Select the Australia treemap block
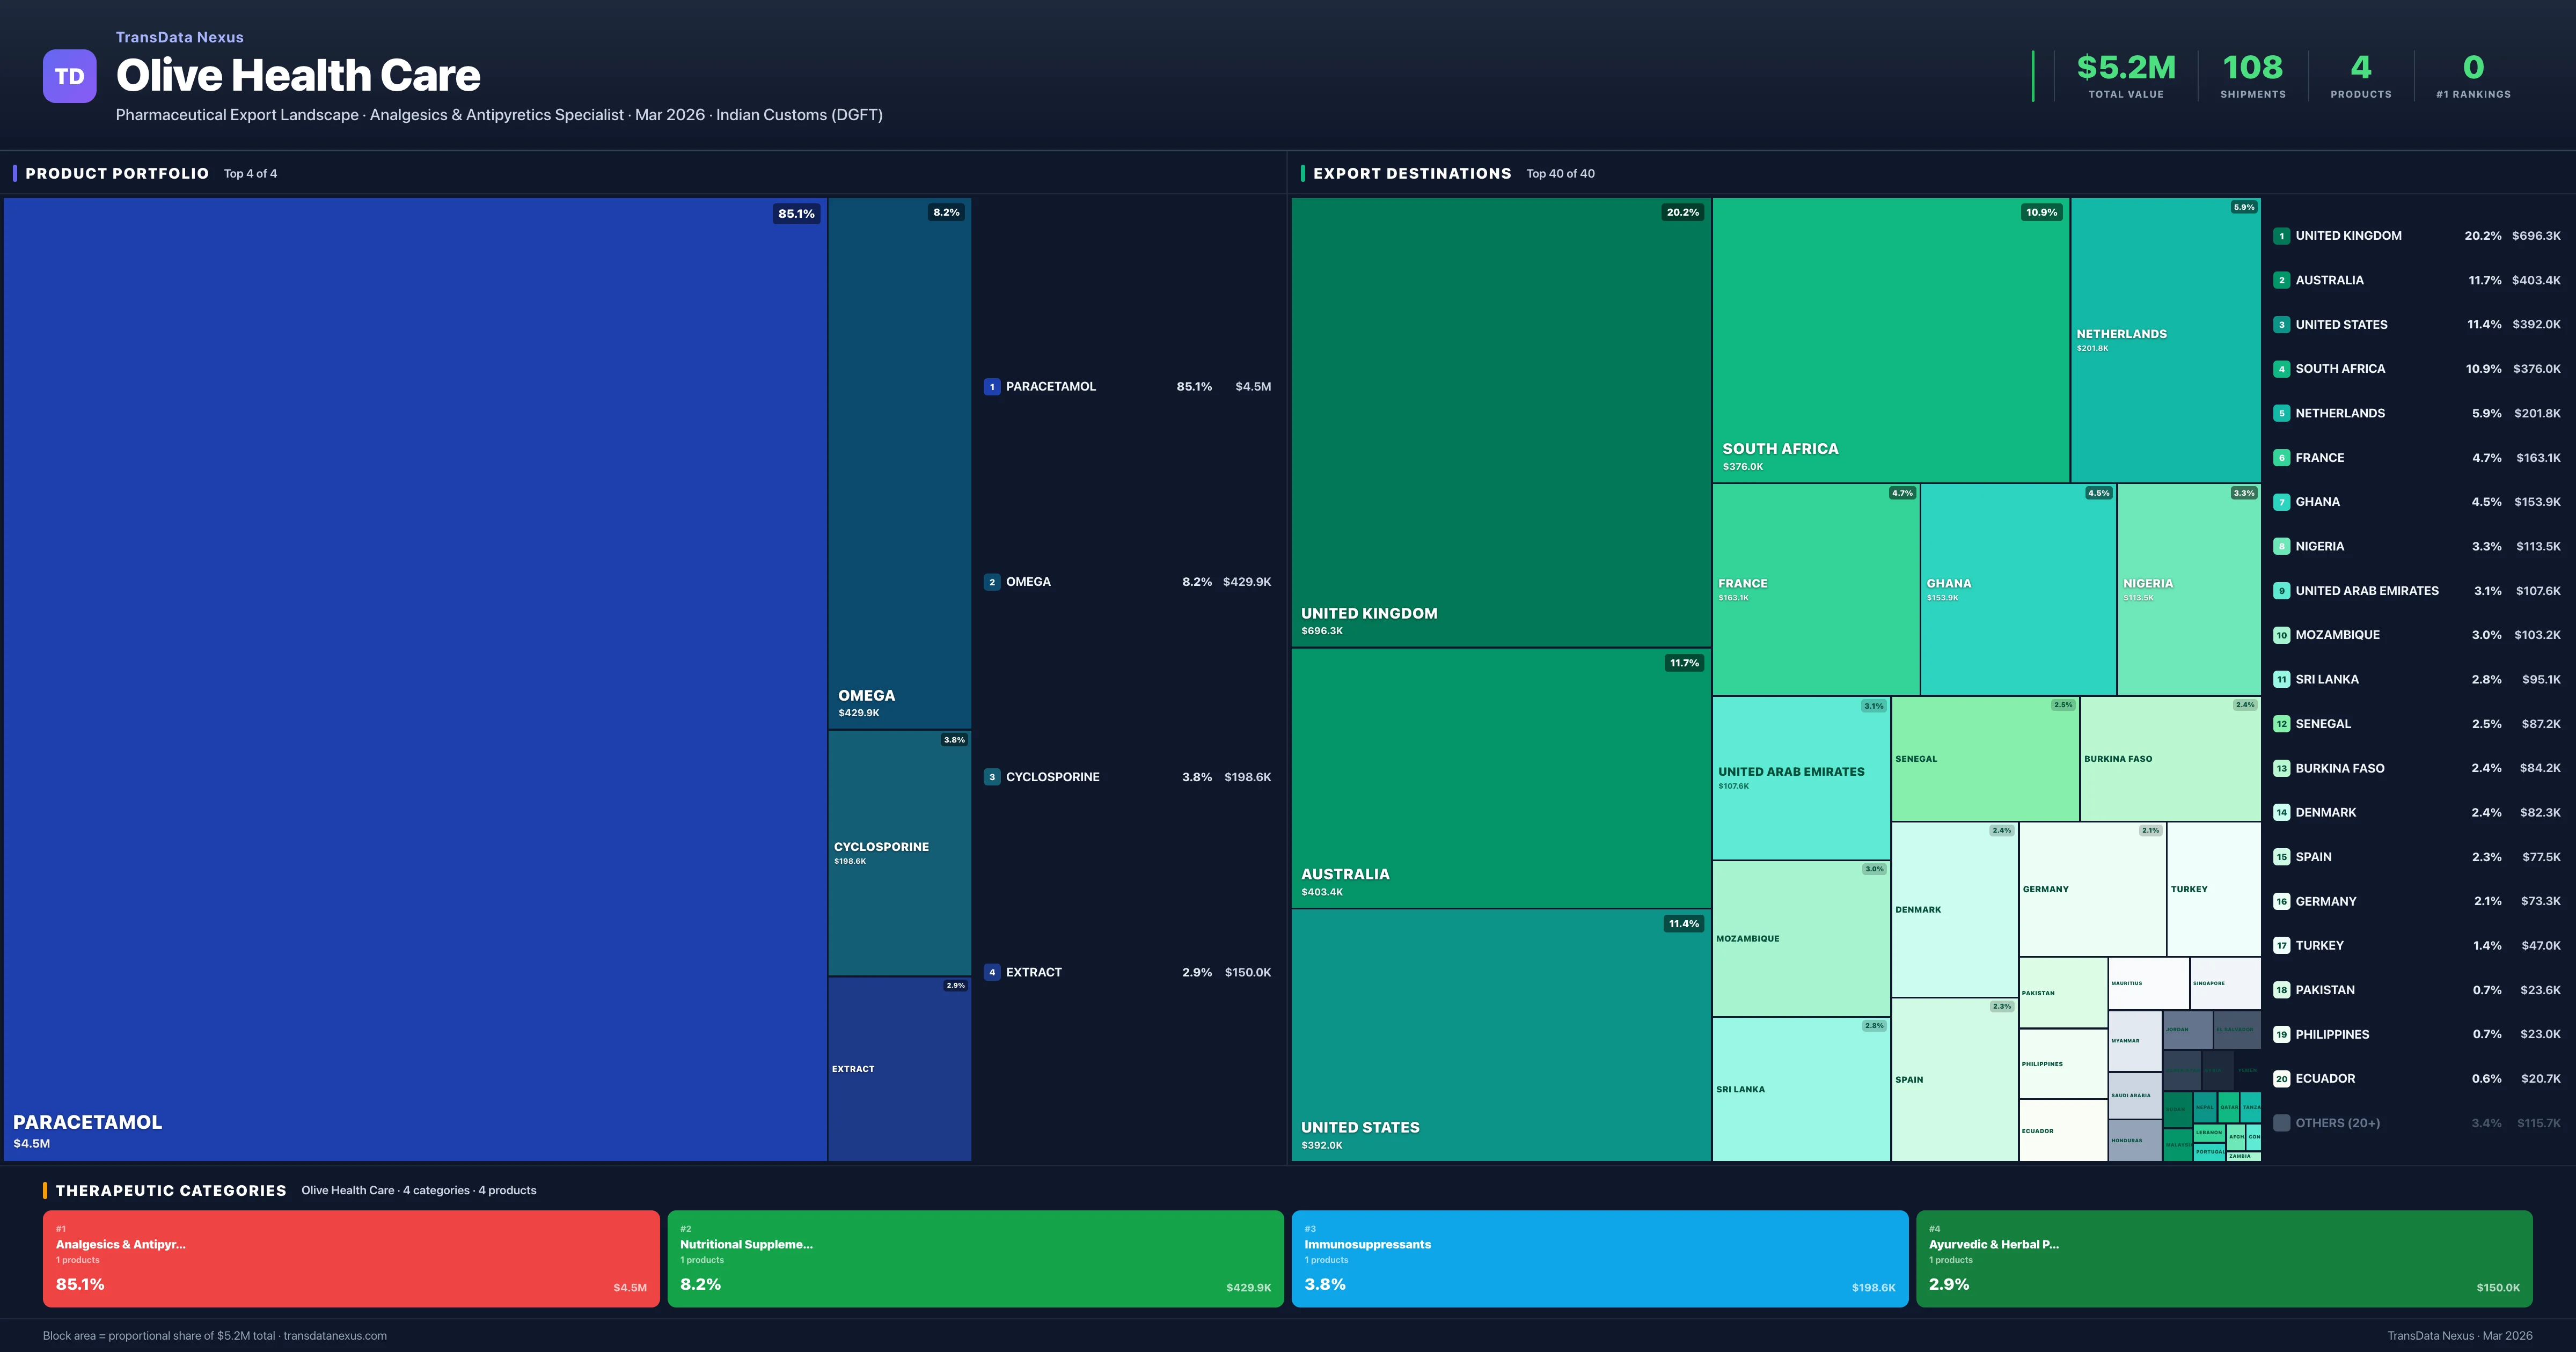 [1500, 777]
